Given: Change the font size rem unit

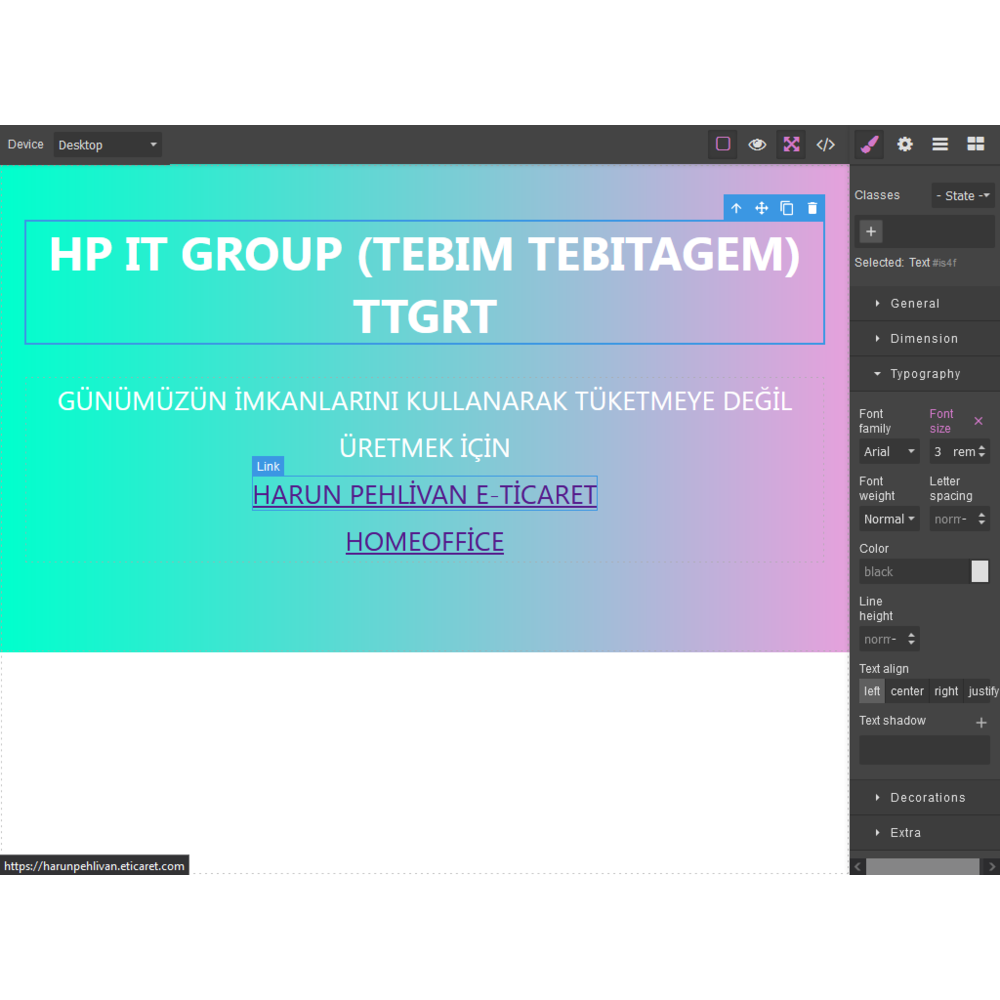Looking at the screenshot, I should (x=964, y=452).
